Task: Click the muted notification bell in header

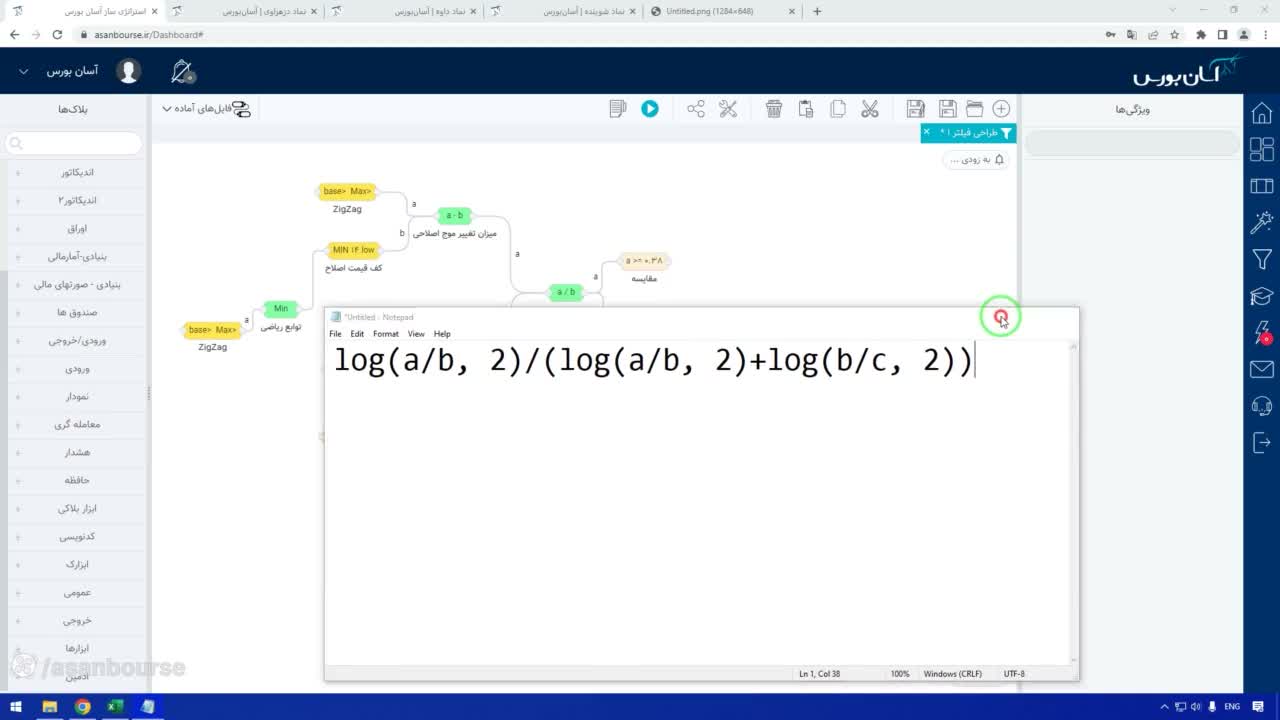Action: point(182,71)
